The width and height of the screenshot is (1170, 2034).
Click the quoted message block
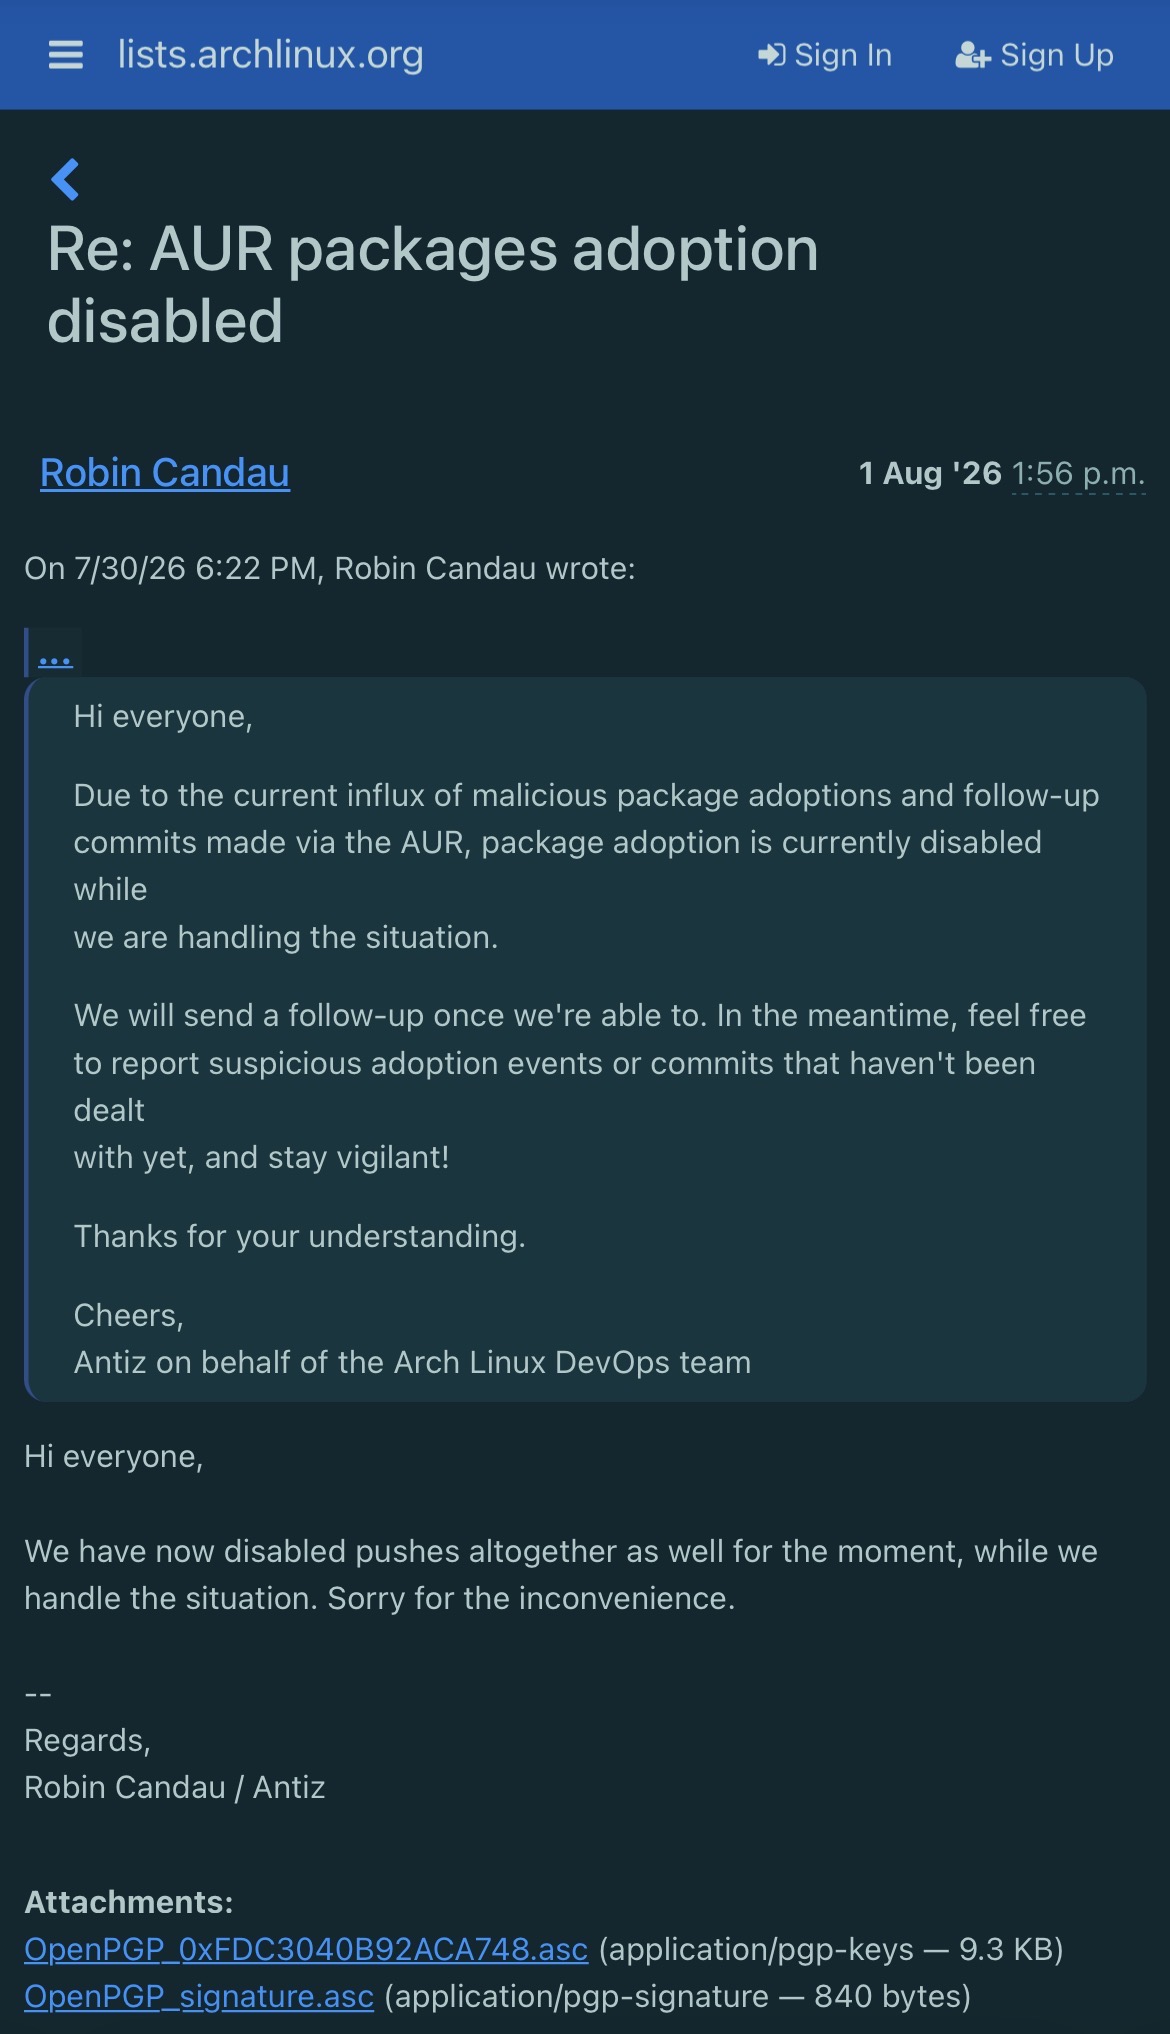(x=586, y=1039)
